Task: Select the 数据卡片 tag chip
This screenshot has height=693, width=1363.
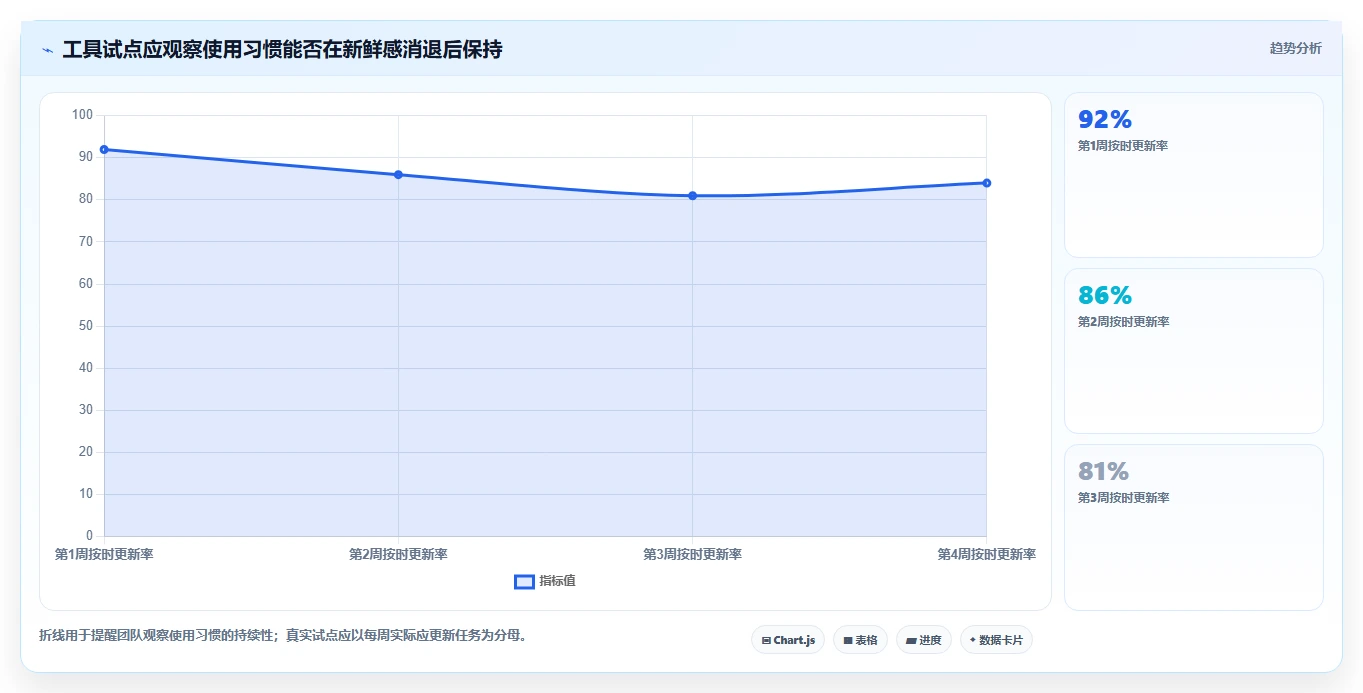Action: 996,640
